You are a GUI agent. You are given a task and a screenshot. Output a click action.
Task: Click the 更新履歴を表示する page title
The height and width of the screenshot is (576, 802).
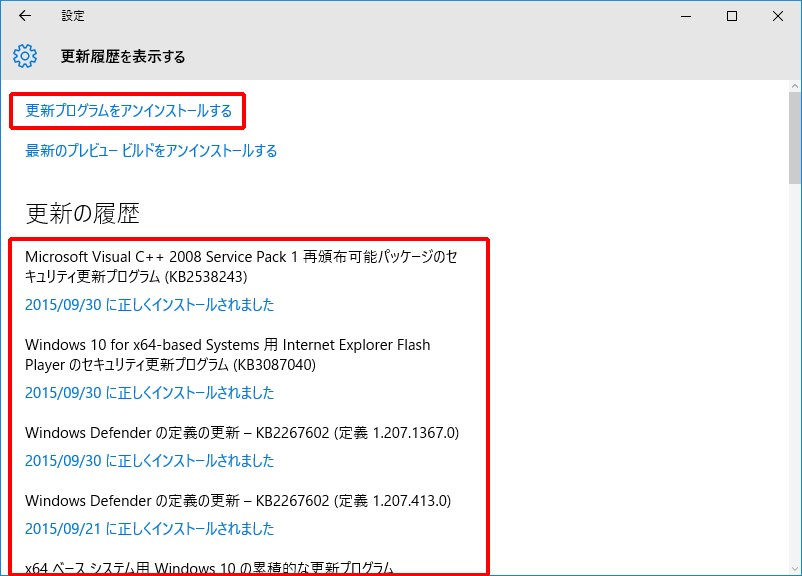point(123,56)
